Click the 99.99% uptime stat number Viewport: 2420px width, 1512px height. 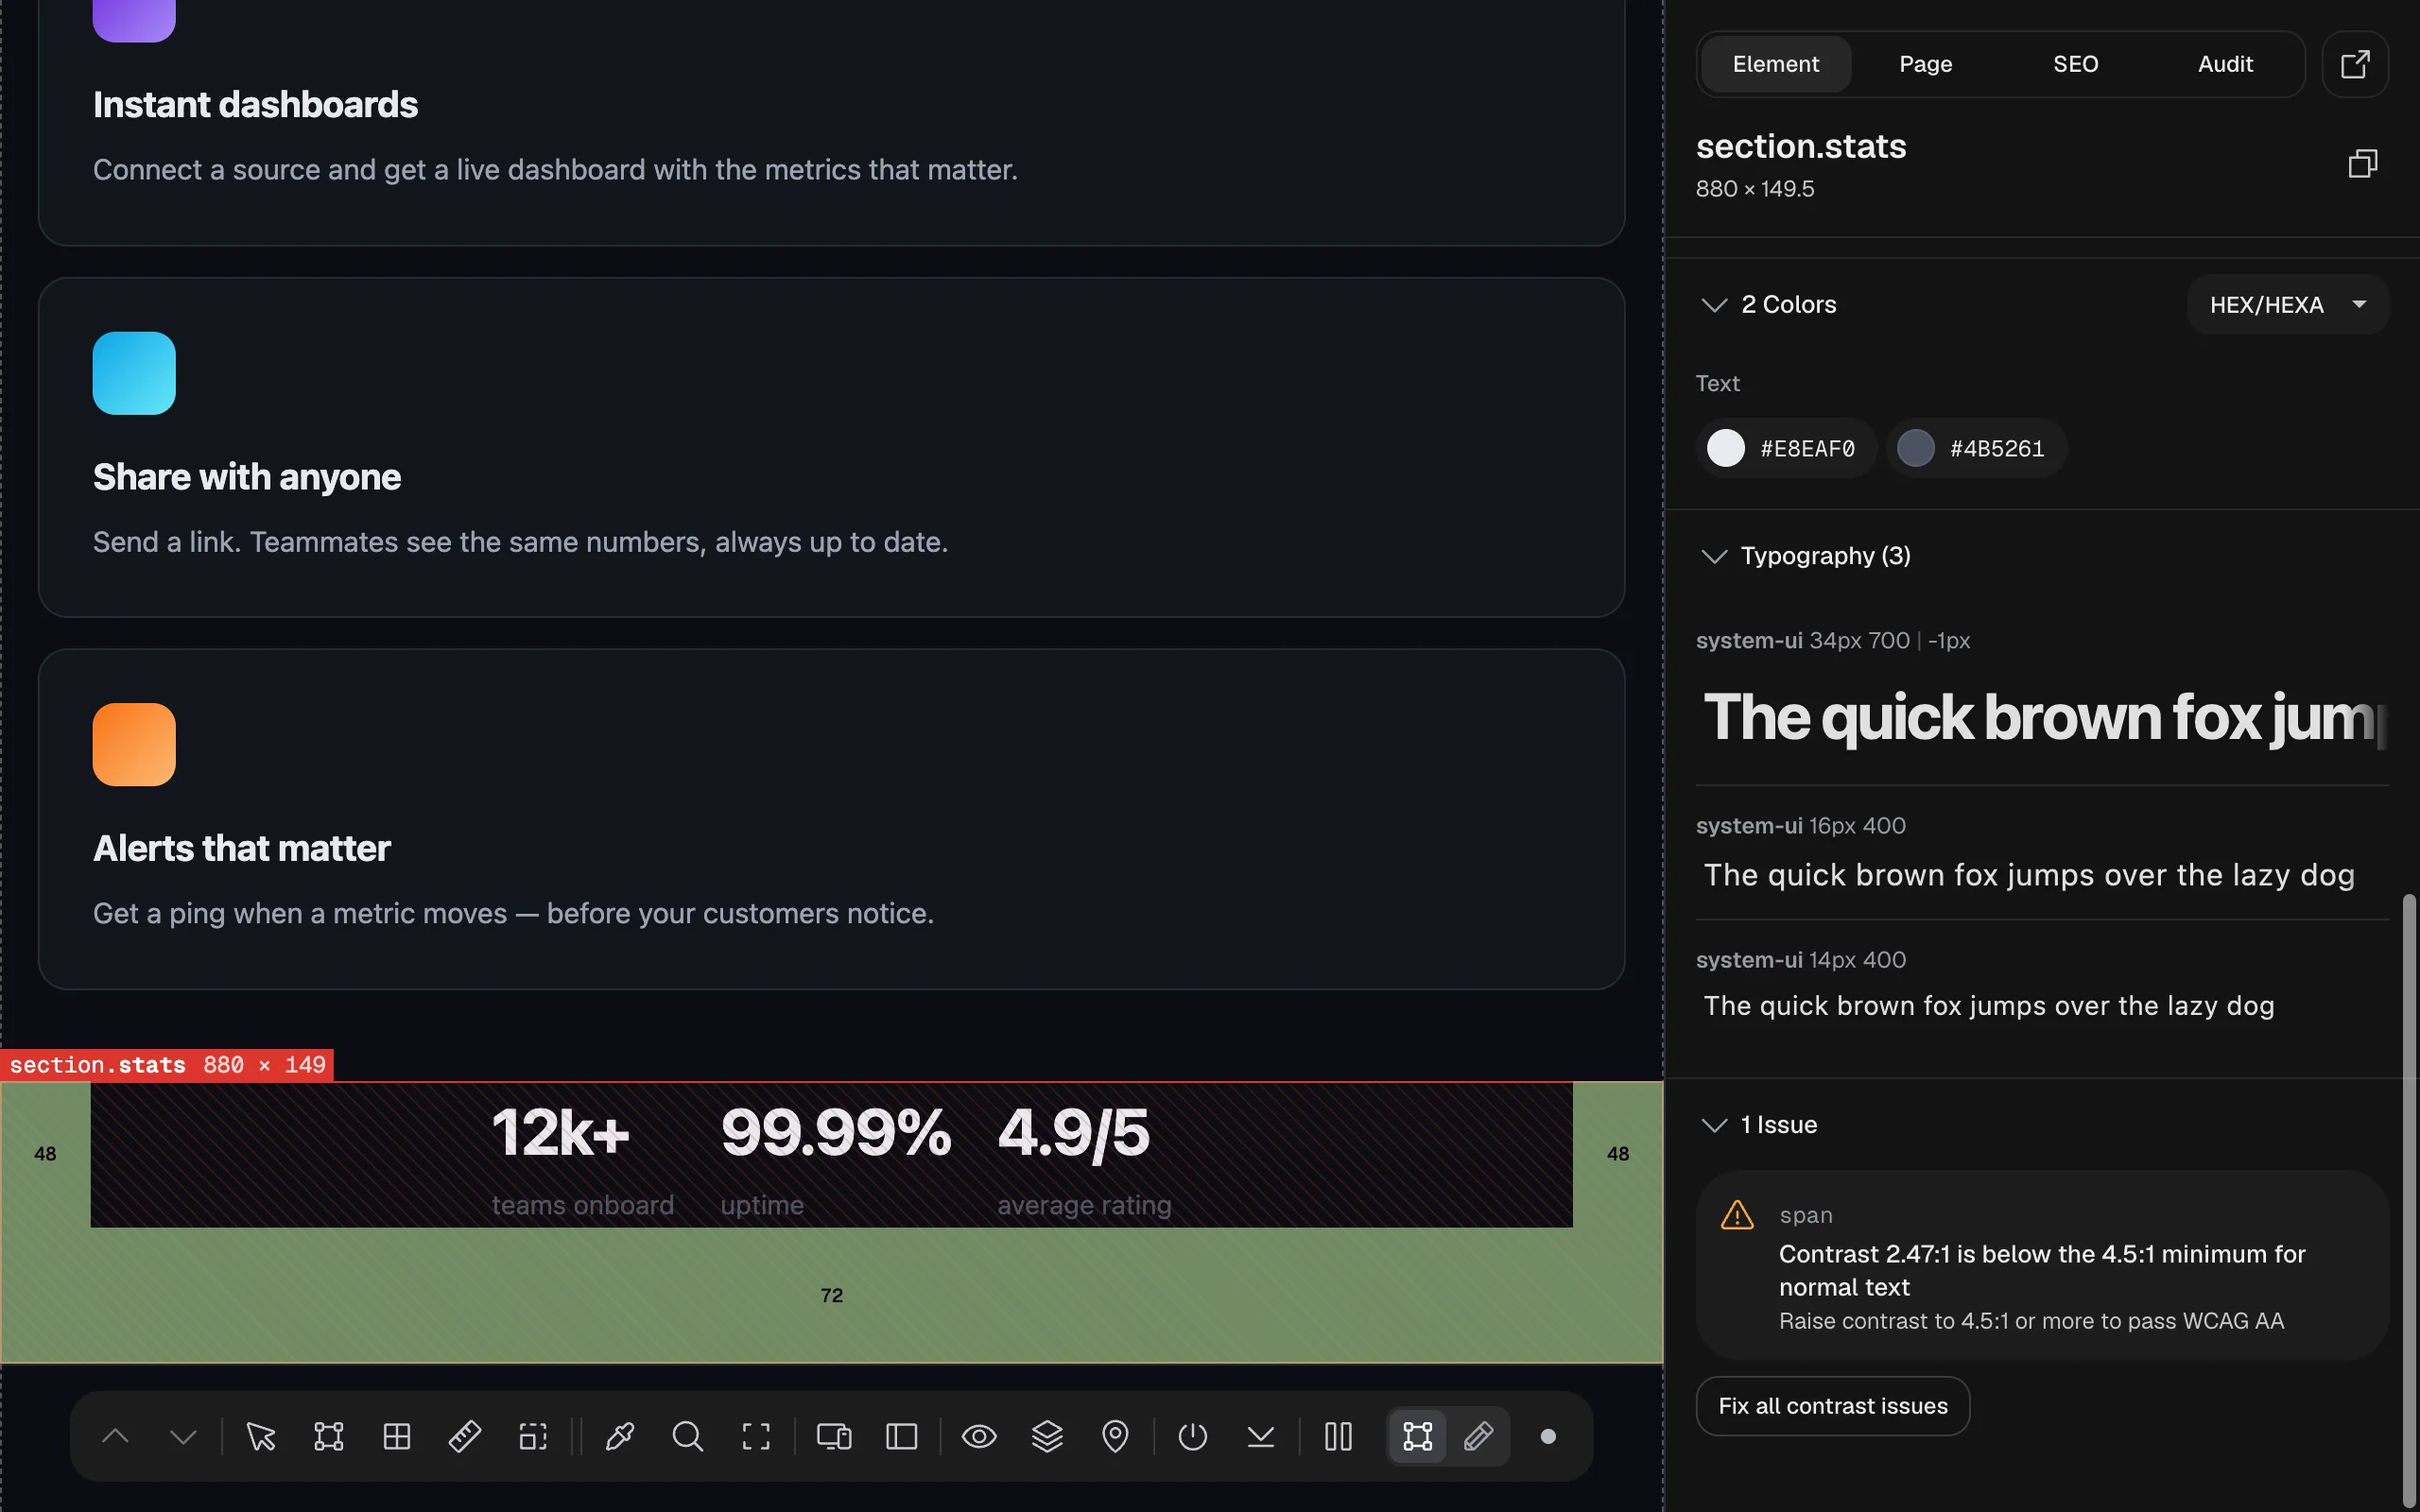click(x=836, y=1132)
